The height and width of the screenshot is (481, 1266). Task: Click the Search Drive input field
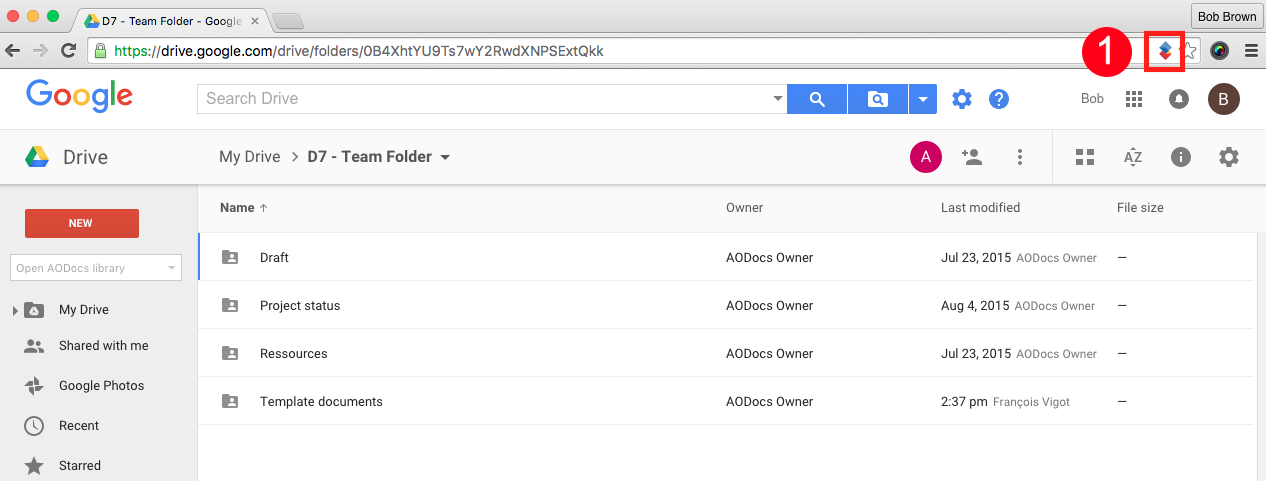coord(485,99)
